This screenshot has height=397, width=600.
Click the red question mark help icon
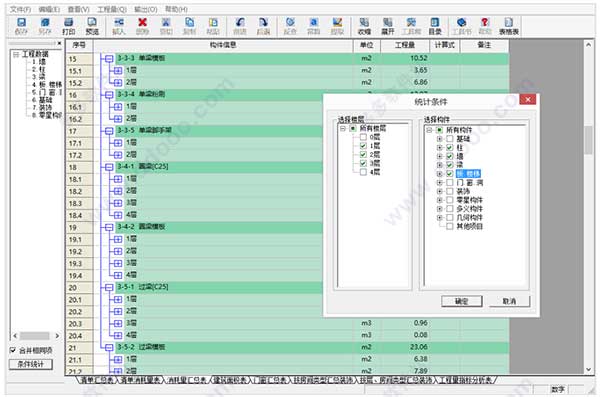point(485,26)
